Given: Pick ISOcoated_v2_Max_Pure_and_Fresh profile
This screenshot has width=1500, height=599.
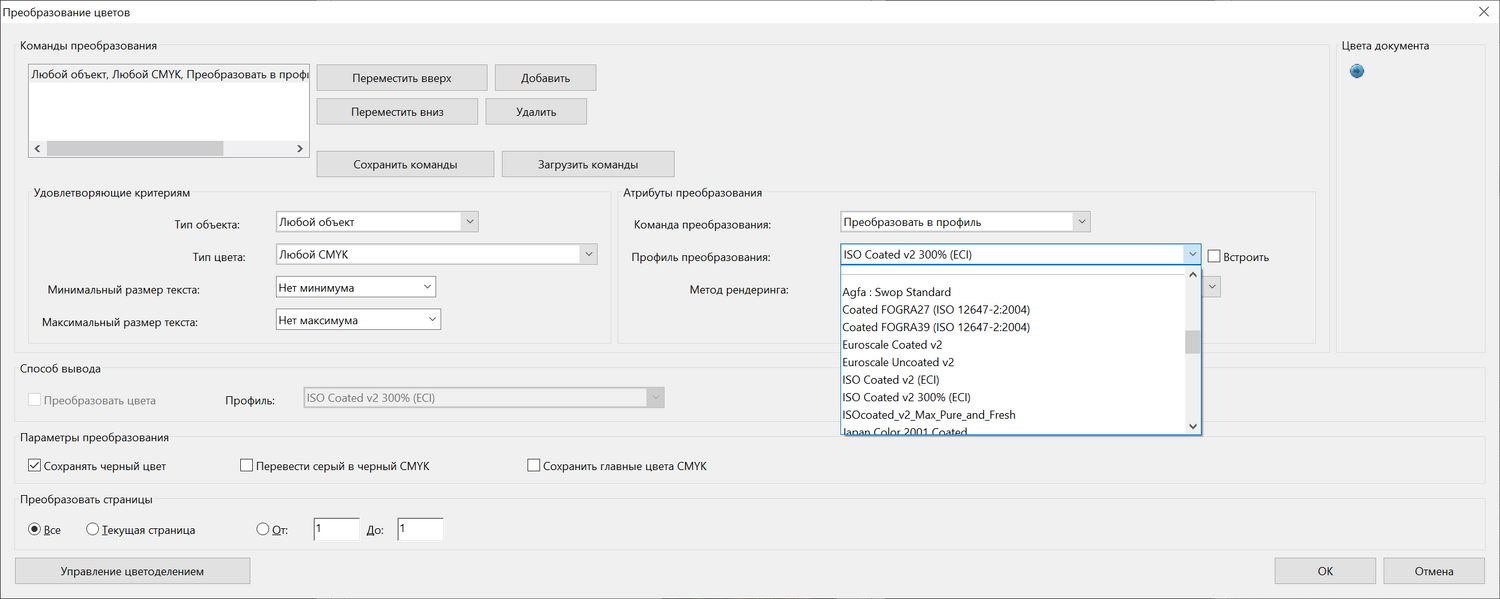Looking at the screenshot, I should 929,414.
